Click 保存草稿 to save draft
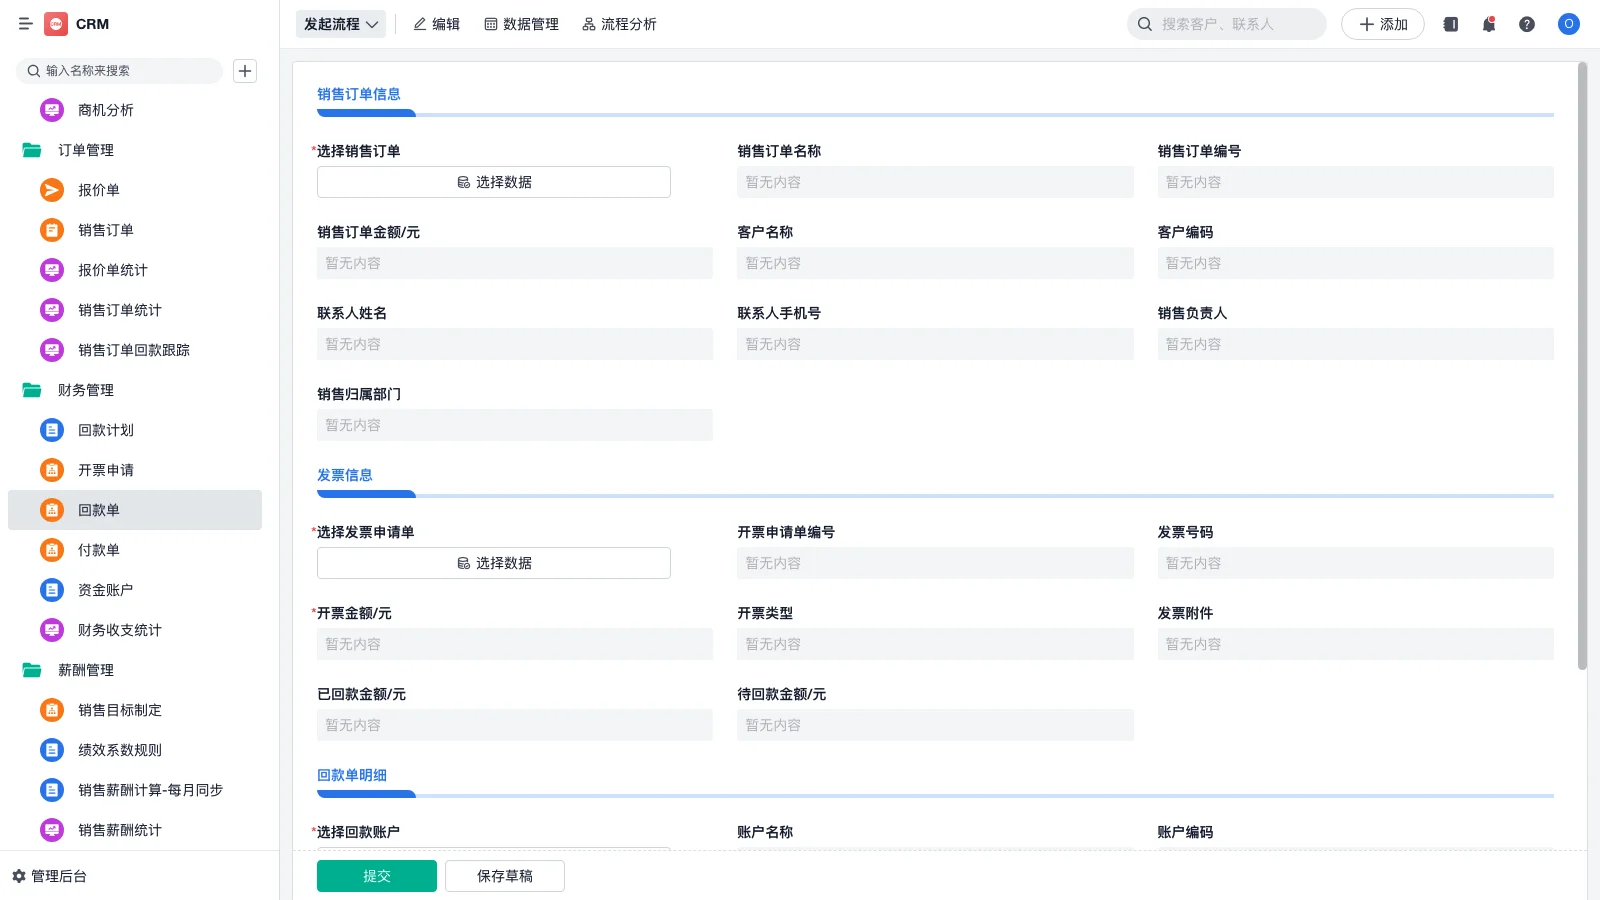The height and width of the screenshot is (900, 1600). pyautogui.click(x=504, y=875)
